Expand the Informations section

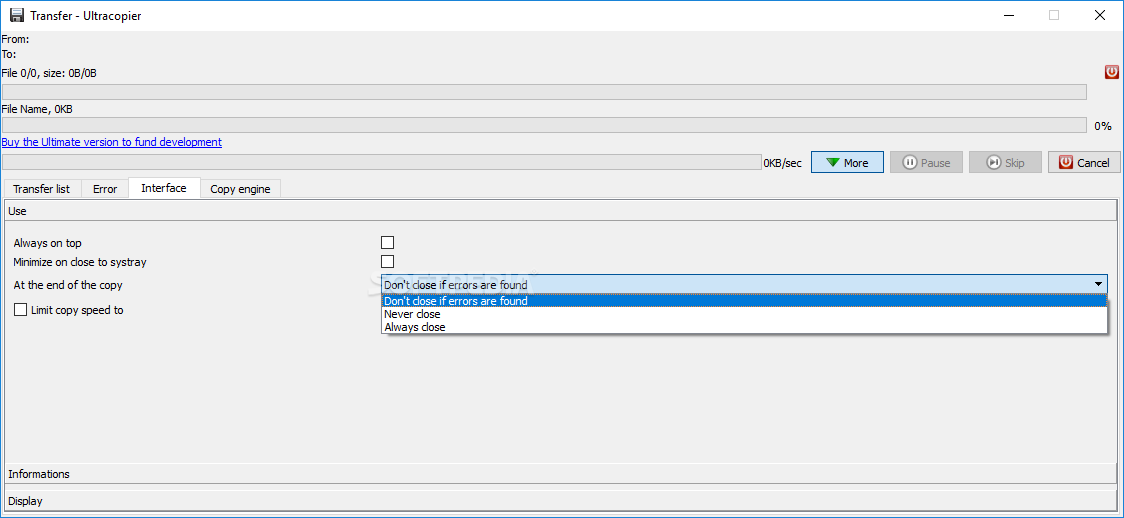coord(561,474)
